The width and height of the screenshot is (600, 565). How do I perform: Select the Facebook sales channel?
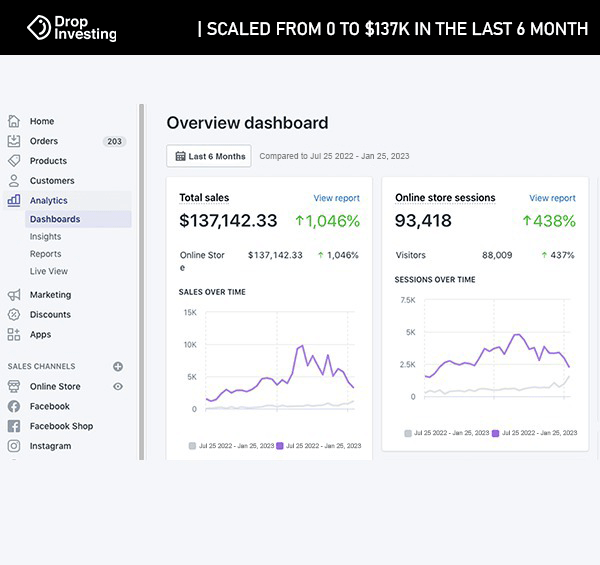50,406
